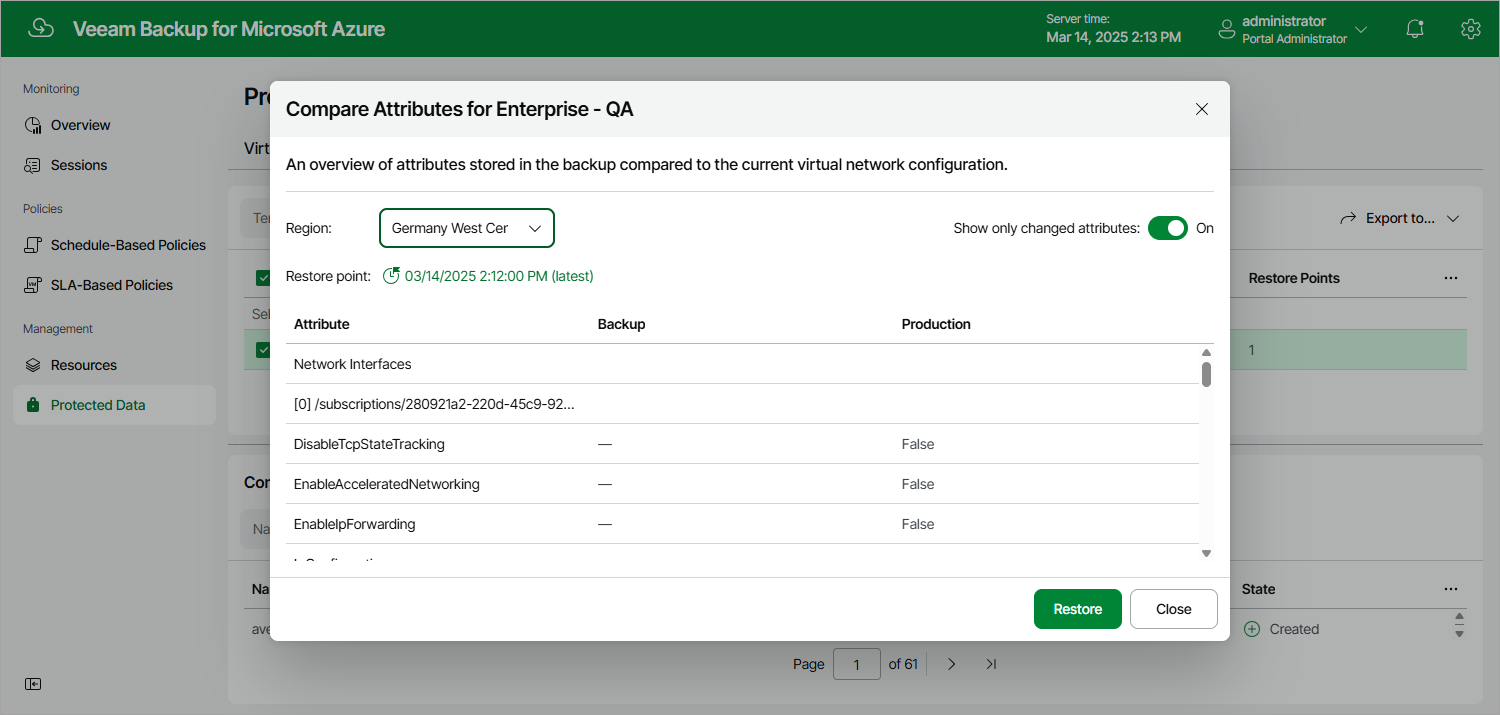Click the Resources layers icon

[33, 365]
